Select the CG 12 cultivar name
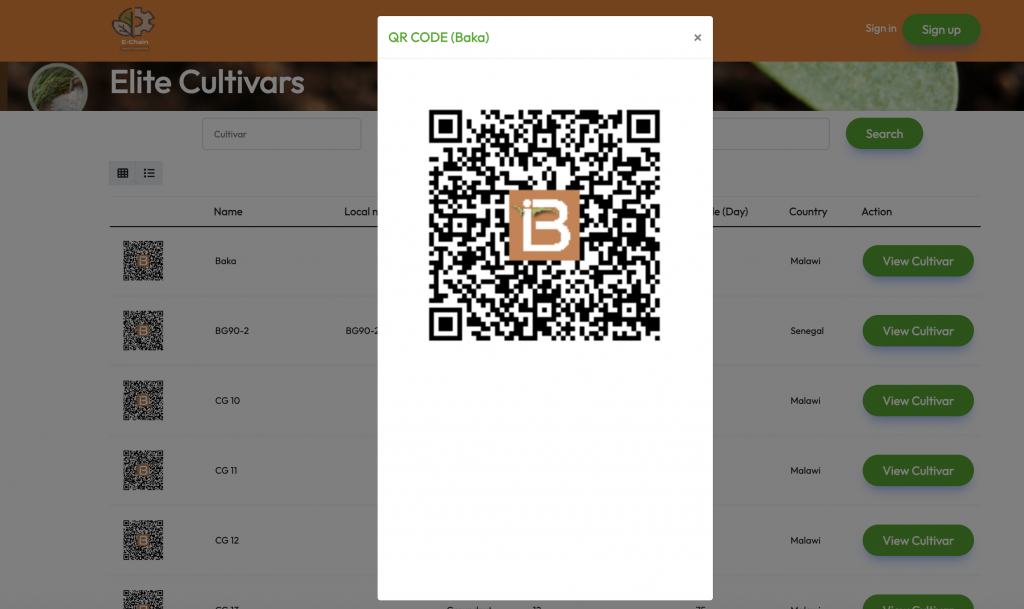This screenshot has height=609, width=1024. coord(227,540)
